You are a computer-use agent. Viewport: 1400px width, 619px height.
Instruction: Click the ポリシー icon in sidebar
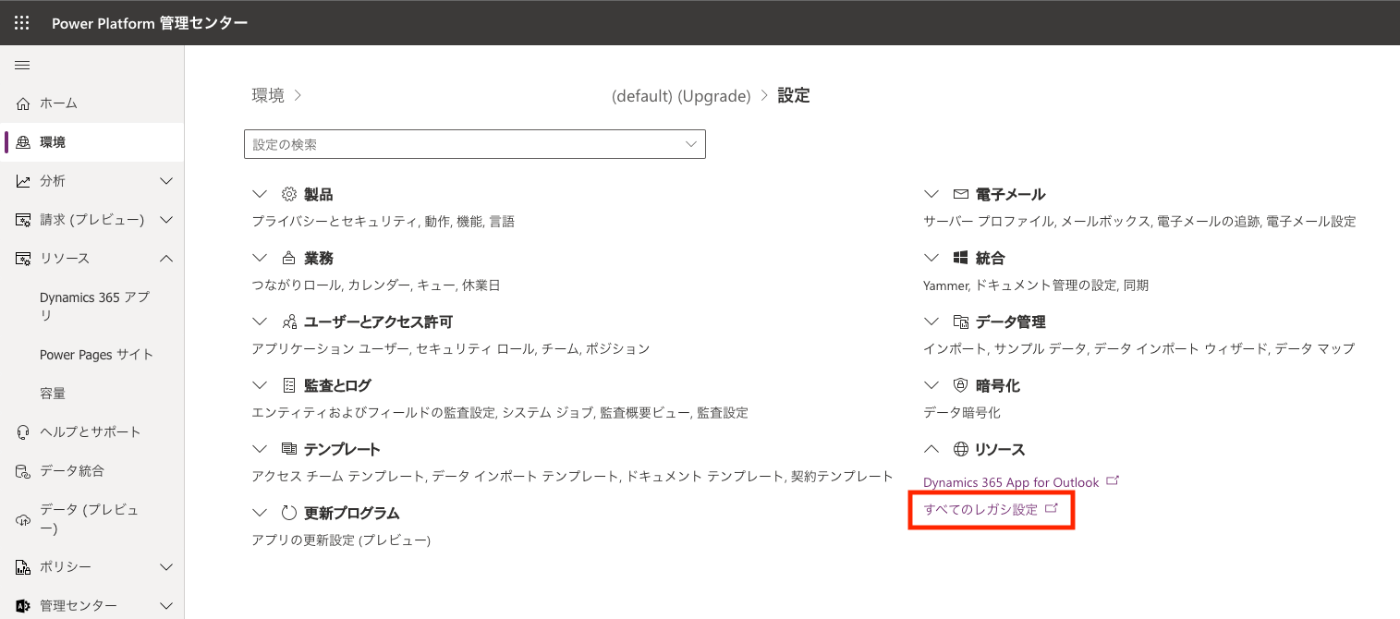pyautogui.click(x=23, y=568)
